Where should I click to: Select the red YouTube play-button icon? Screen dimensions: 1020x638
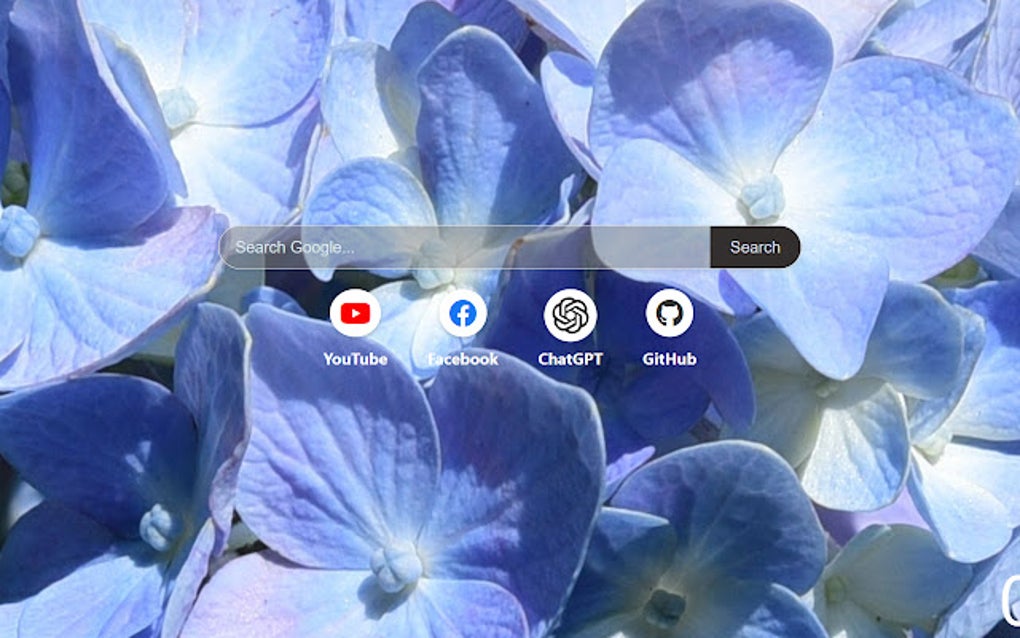click(357, 315)
